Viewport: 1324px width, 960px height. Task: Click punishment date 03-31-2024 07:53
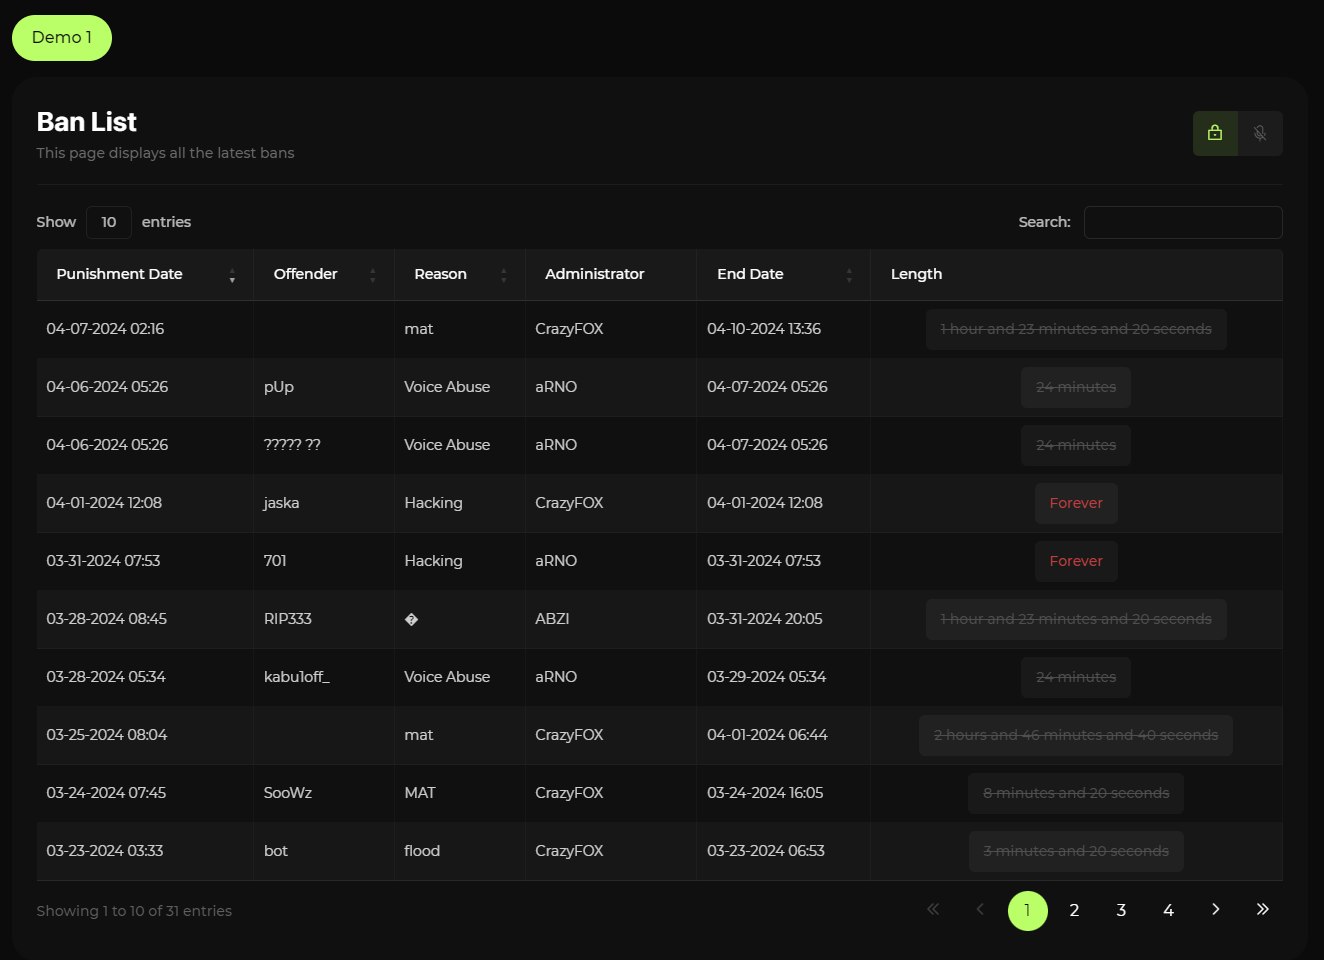(103, 561)
